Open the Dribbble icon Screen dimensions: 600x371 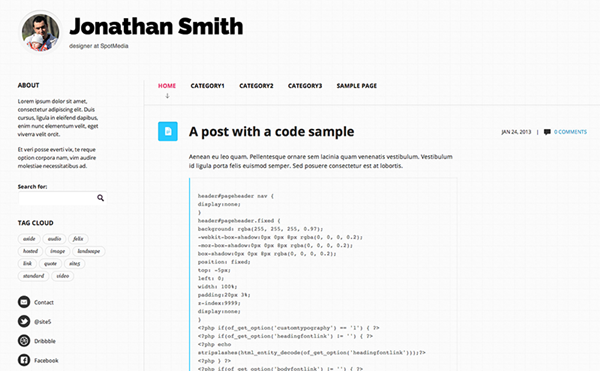point(24,341)
